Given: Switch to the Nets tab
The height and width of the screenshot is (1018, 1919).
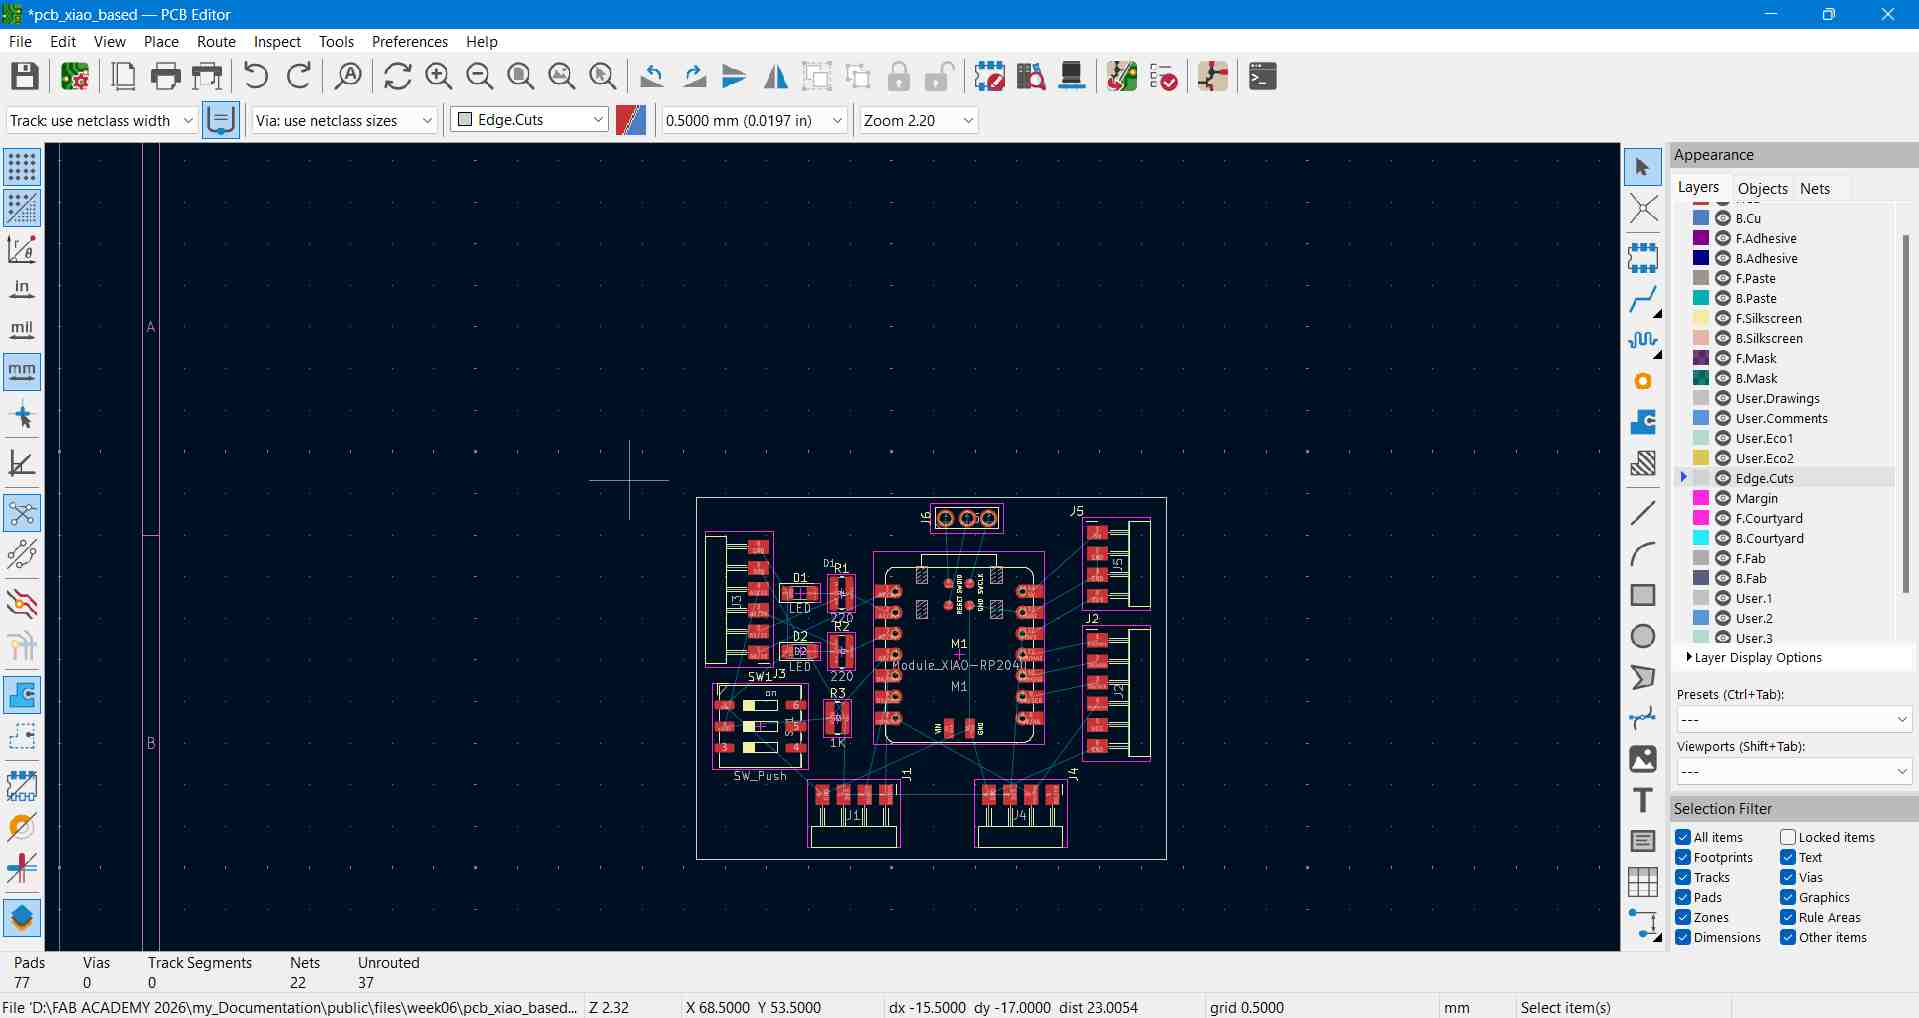Looking at the screenshot, I should [x=1815, y=188].
